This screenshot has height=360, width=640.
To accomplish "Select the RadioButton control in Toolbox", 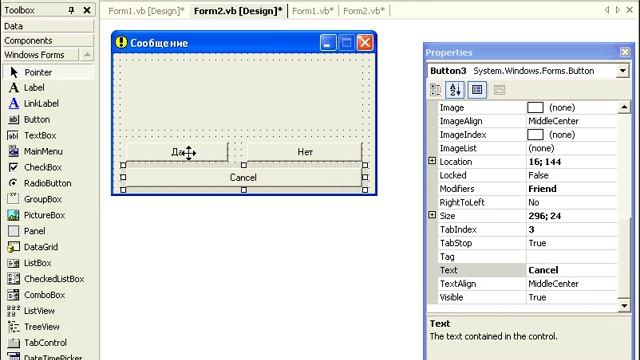I will pos(48,183).
